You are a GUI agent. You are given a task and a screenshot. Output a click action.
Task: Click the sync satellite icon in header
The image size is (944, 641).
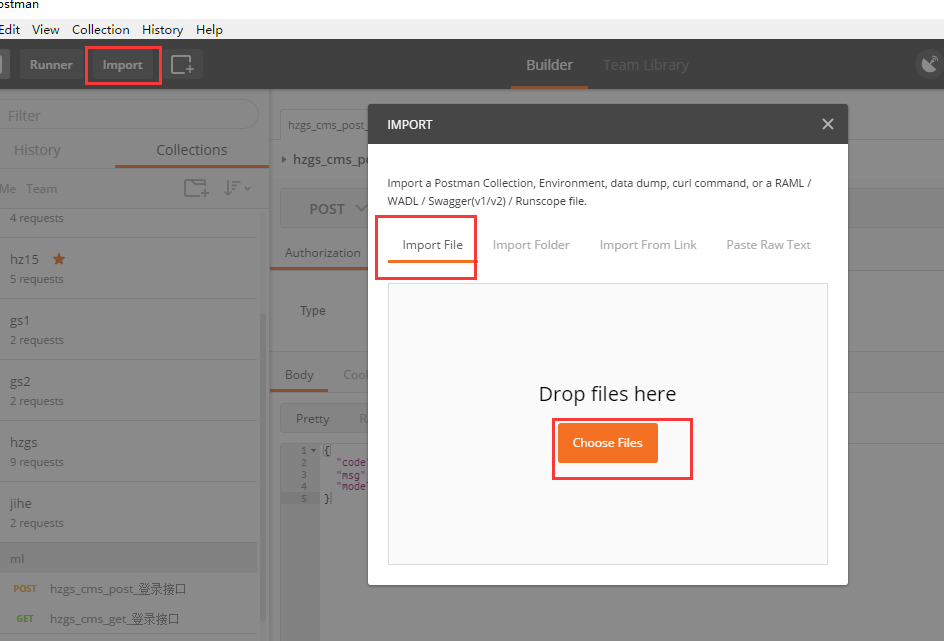929,64
